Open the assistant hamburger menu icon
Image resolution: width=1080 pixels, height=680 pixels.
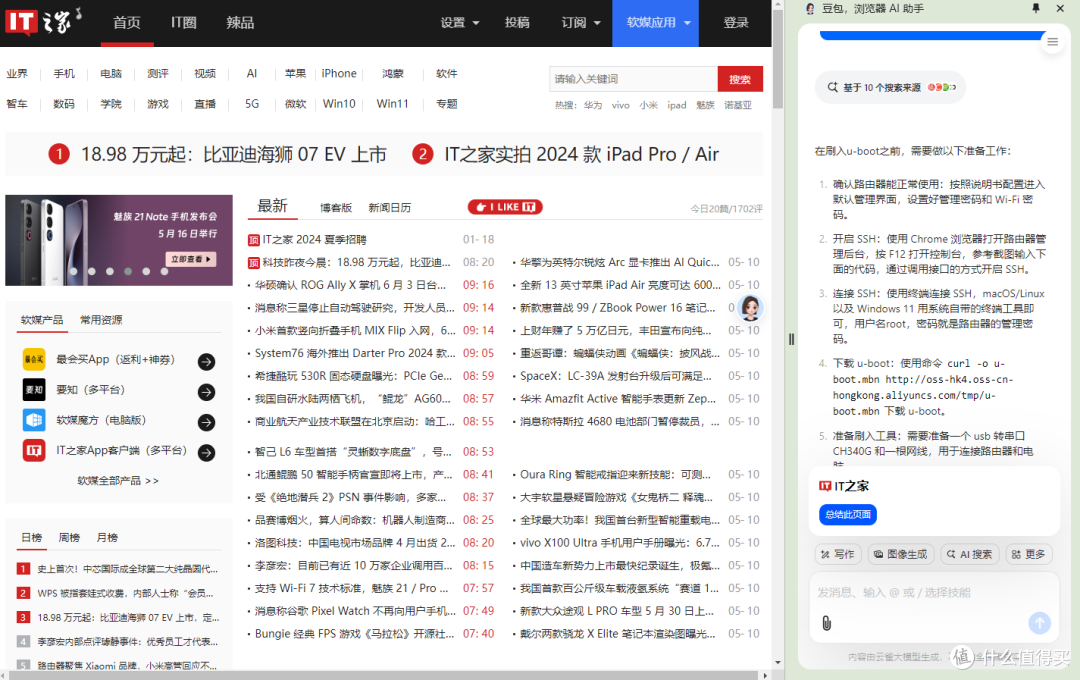(1052, 42)
